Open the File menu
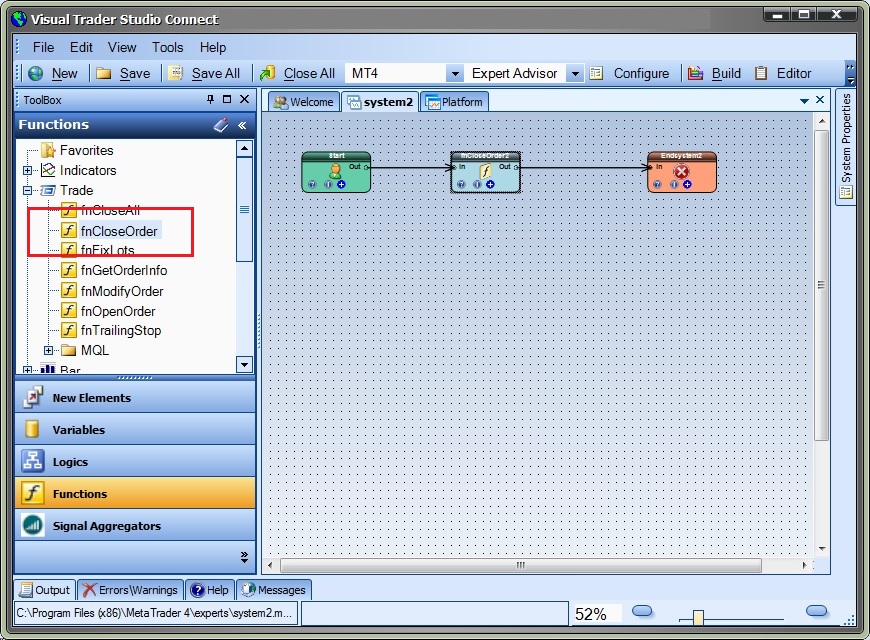This screenshot has width=870, height=640. coord(43,47)
